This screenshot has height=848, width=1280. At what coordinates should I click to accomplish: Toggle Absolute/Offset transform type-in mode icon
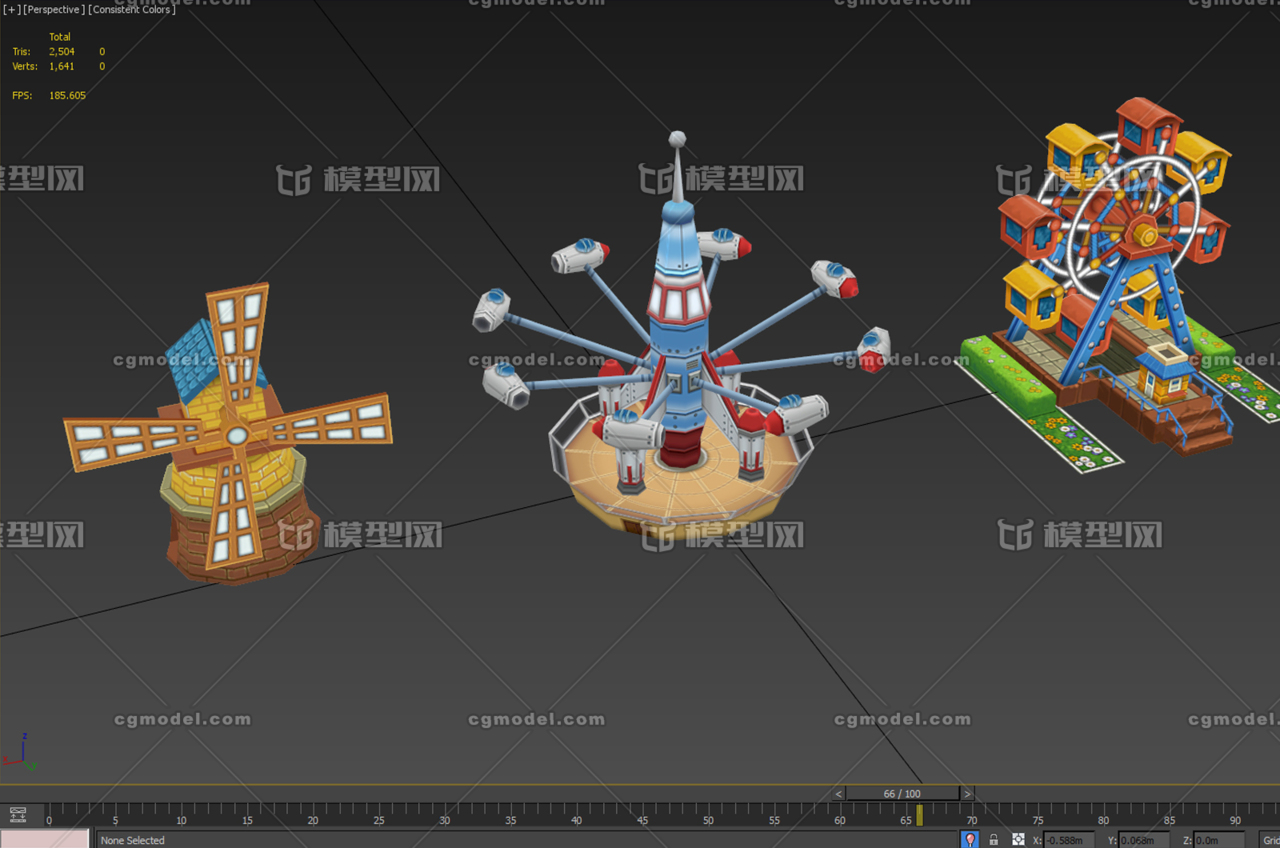coord(1018,840)
